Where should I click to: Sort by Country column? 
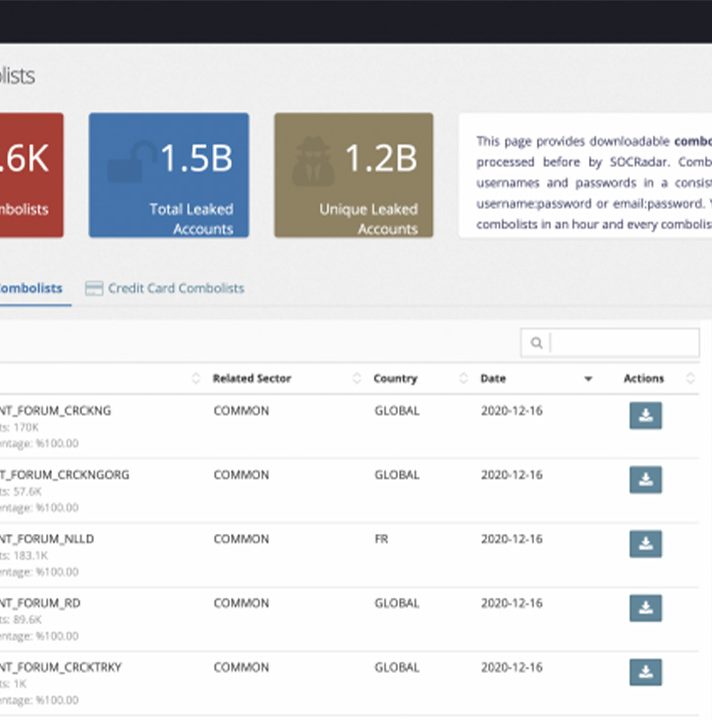463,378
